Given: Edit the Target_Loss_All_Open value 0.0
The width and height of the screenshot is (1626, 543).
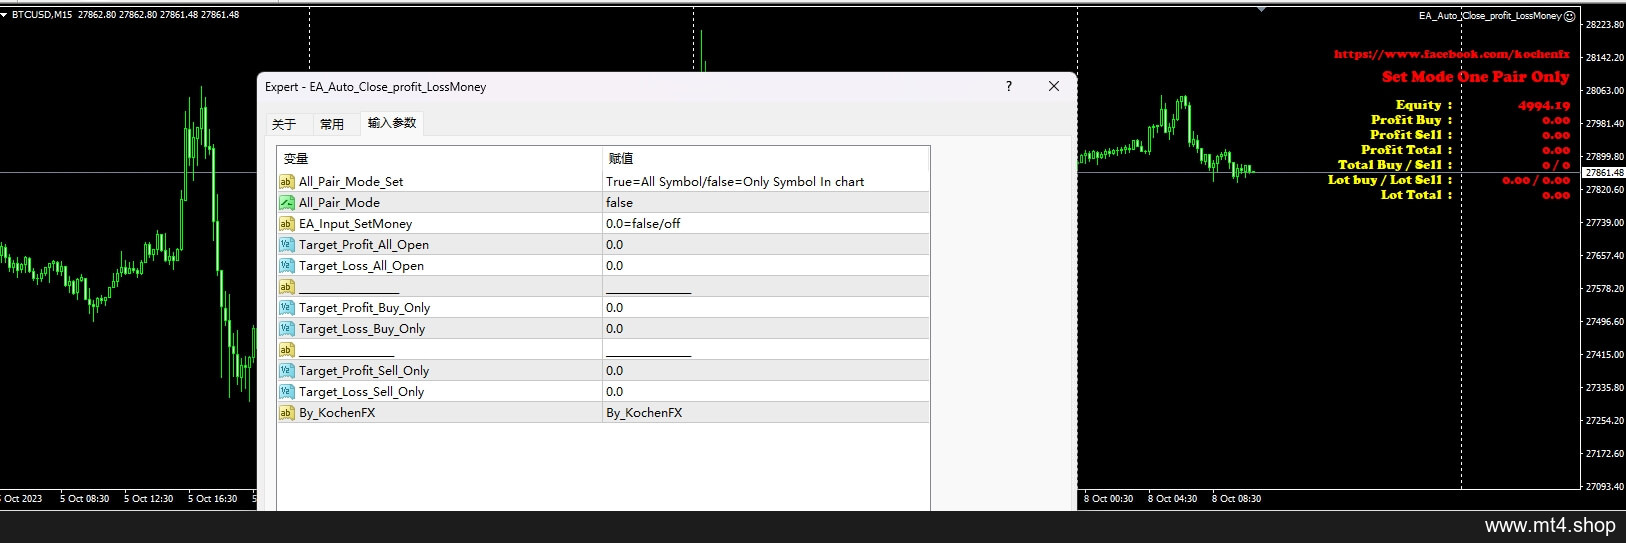Looking at the screenshot, I should pyautogui.click(x=766, y=266).
